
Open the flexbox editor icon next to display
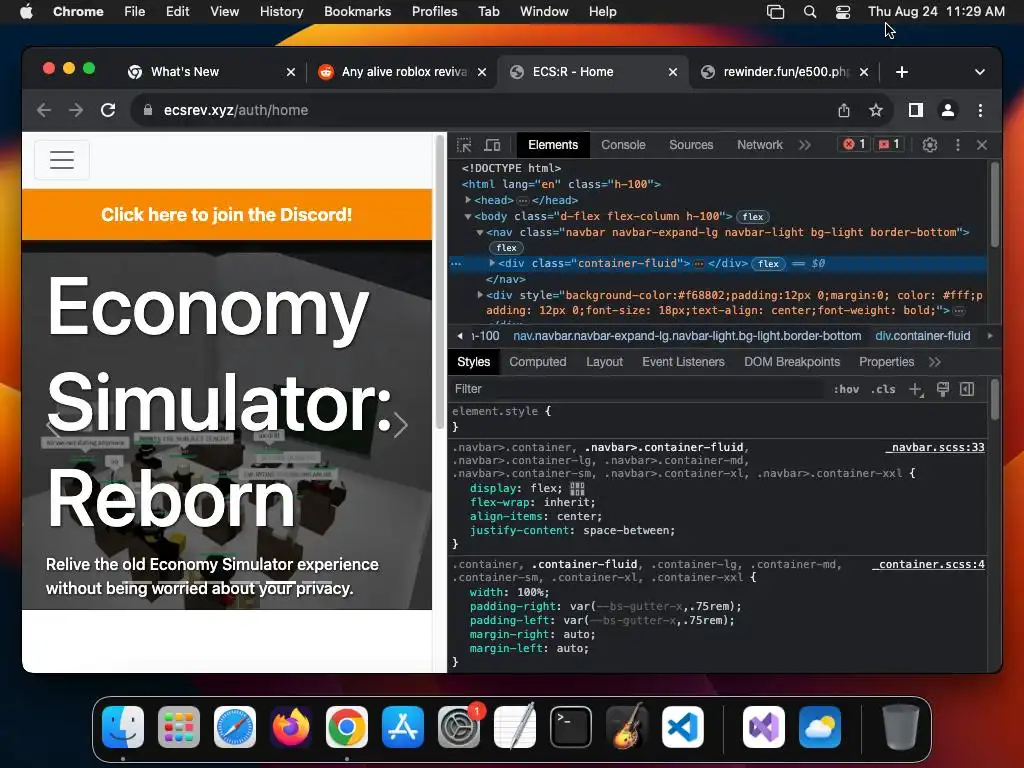click(577, 488)
